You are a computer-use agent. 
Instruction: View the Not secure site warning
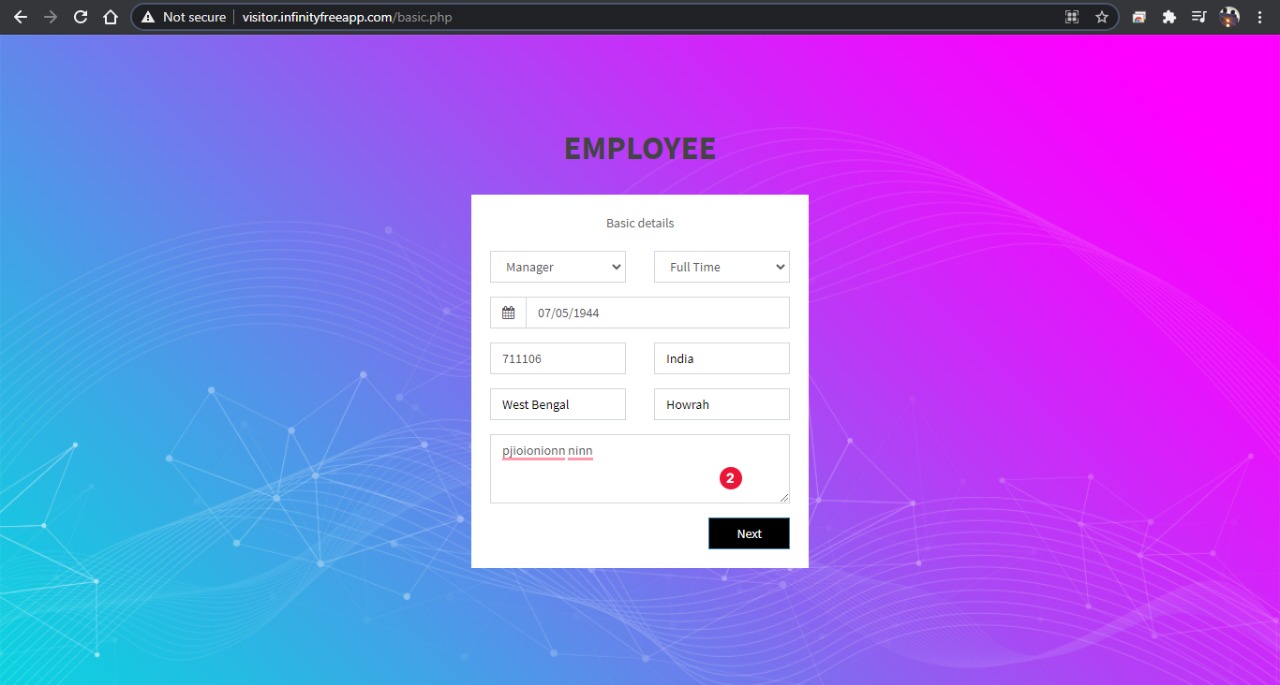point(183,17)
